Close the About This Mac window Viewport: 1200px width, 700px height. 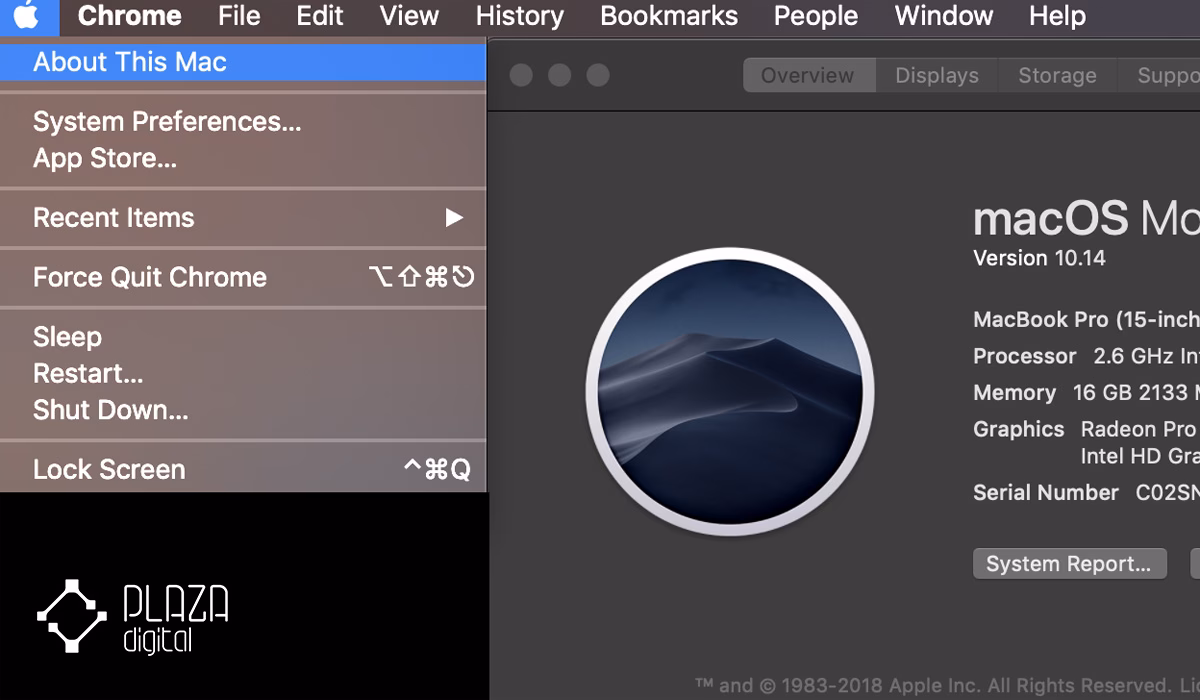point(521,75)
